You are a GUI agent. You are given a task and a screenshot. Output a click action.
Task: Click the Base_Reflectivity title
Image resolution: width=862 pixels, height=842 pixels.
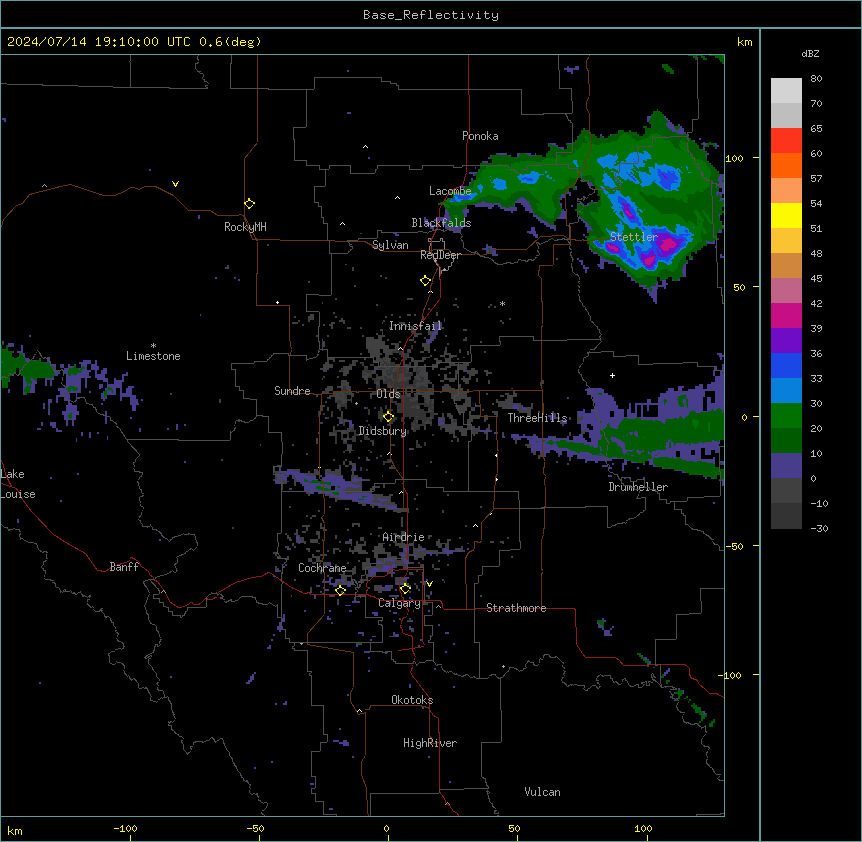point(431,15)
